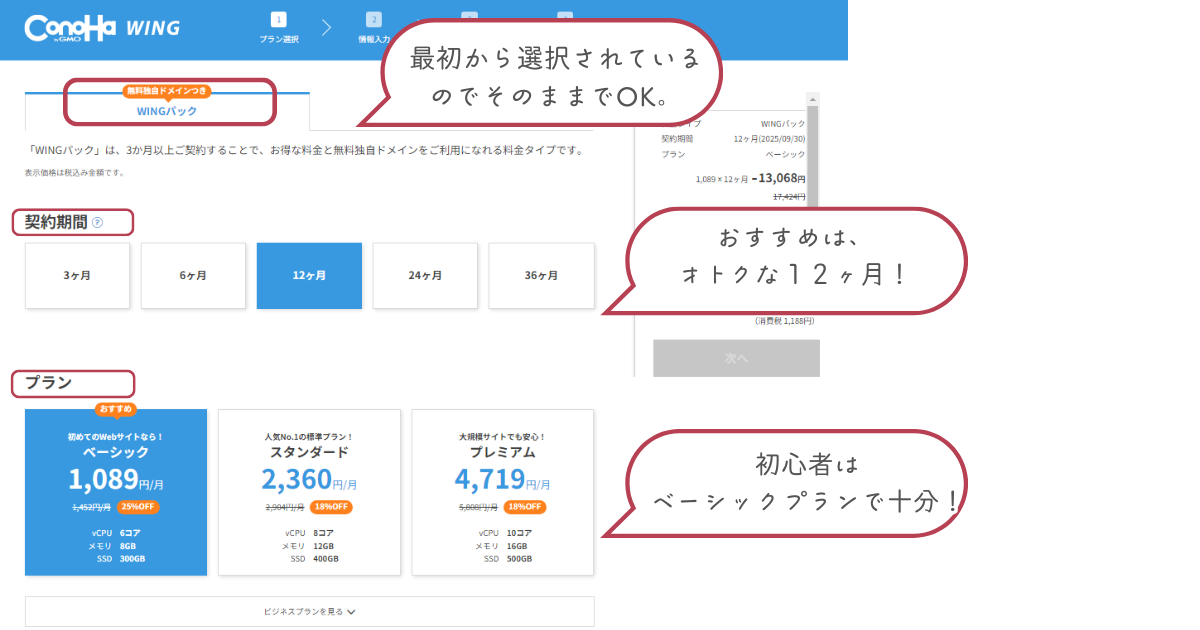Click 12ヶ月(2025/09/30) in summary
The width and height of the screenshot is (1200, 630).
pos(769,139)
